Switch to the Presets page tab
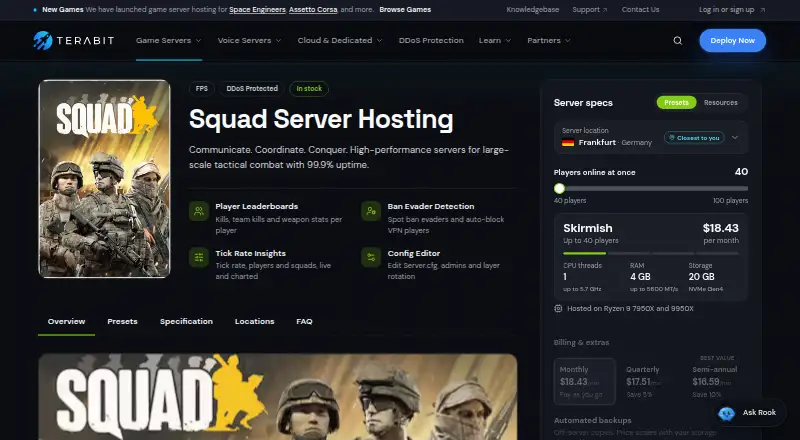Image resolution: width=800 pixels, height=440 pixels. (x=122, y=322)
